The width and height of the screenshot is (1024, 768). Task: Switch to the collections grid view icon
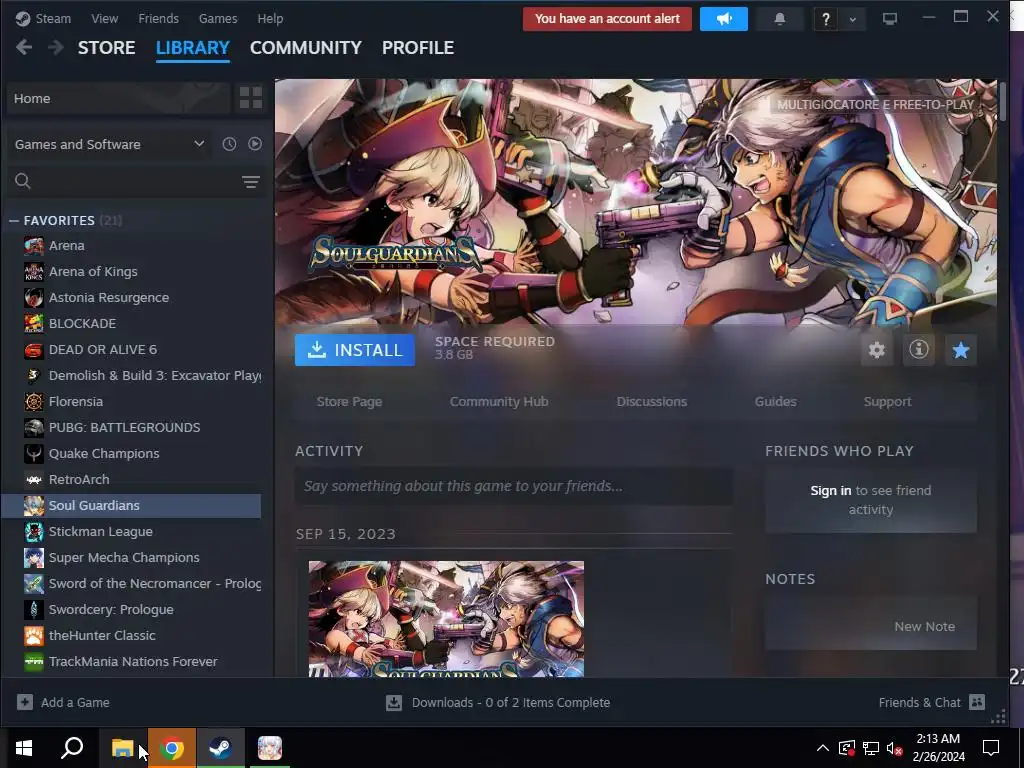coord(251,98)
